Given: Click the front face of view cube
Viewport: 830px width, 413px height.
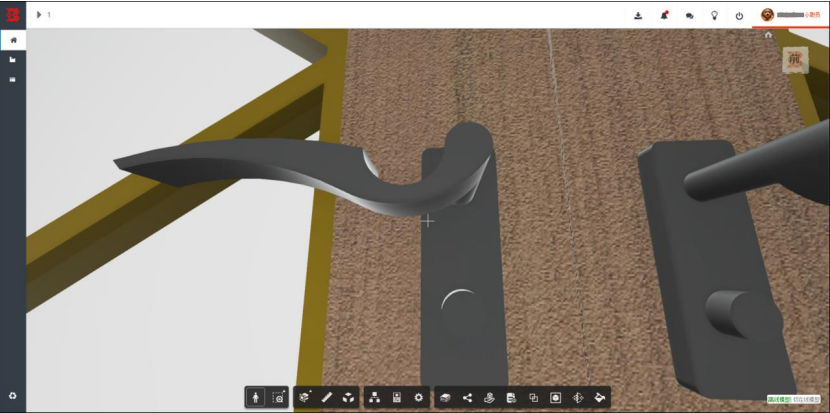Looking at the screenshot, I should pyautogui.click(x=795, y=59).
